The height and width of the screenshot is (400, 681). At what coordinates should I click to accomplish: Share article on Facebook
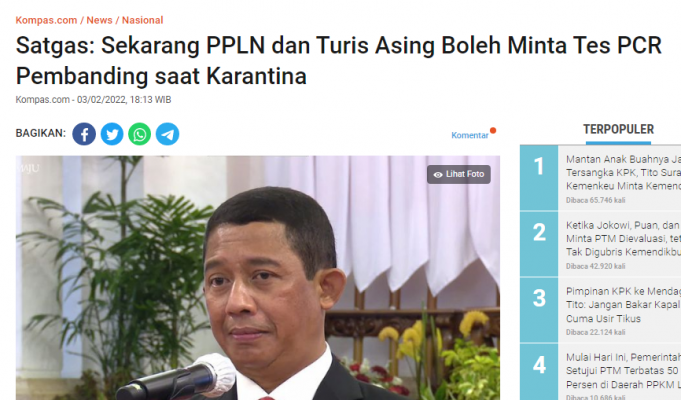click(x=84, y=134)
